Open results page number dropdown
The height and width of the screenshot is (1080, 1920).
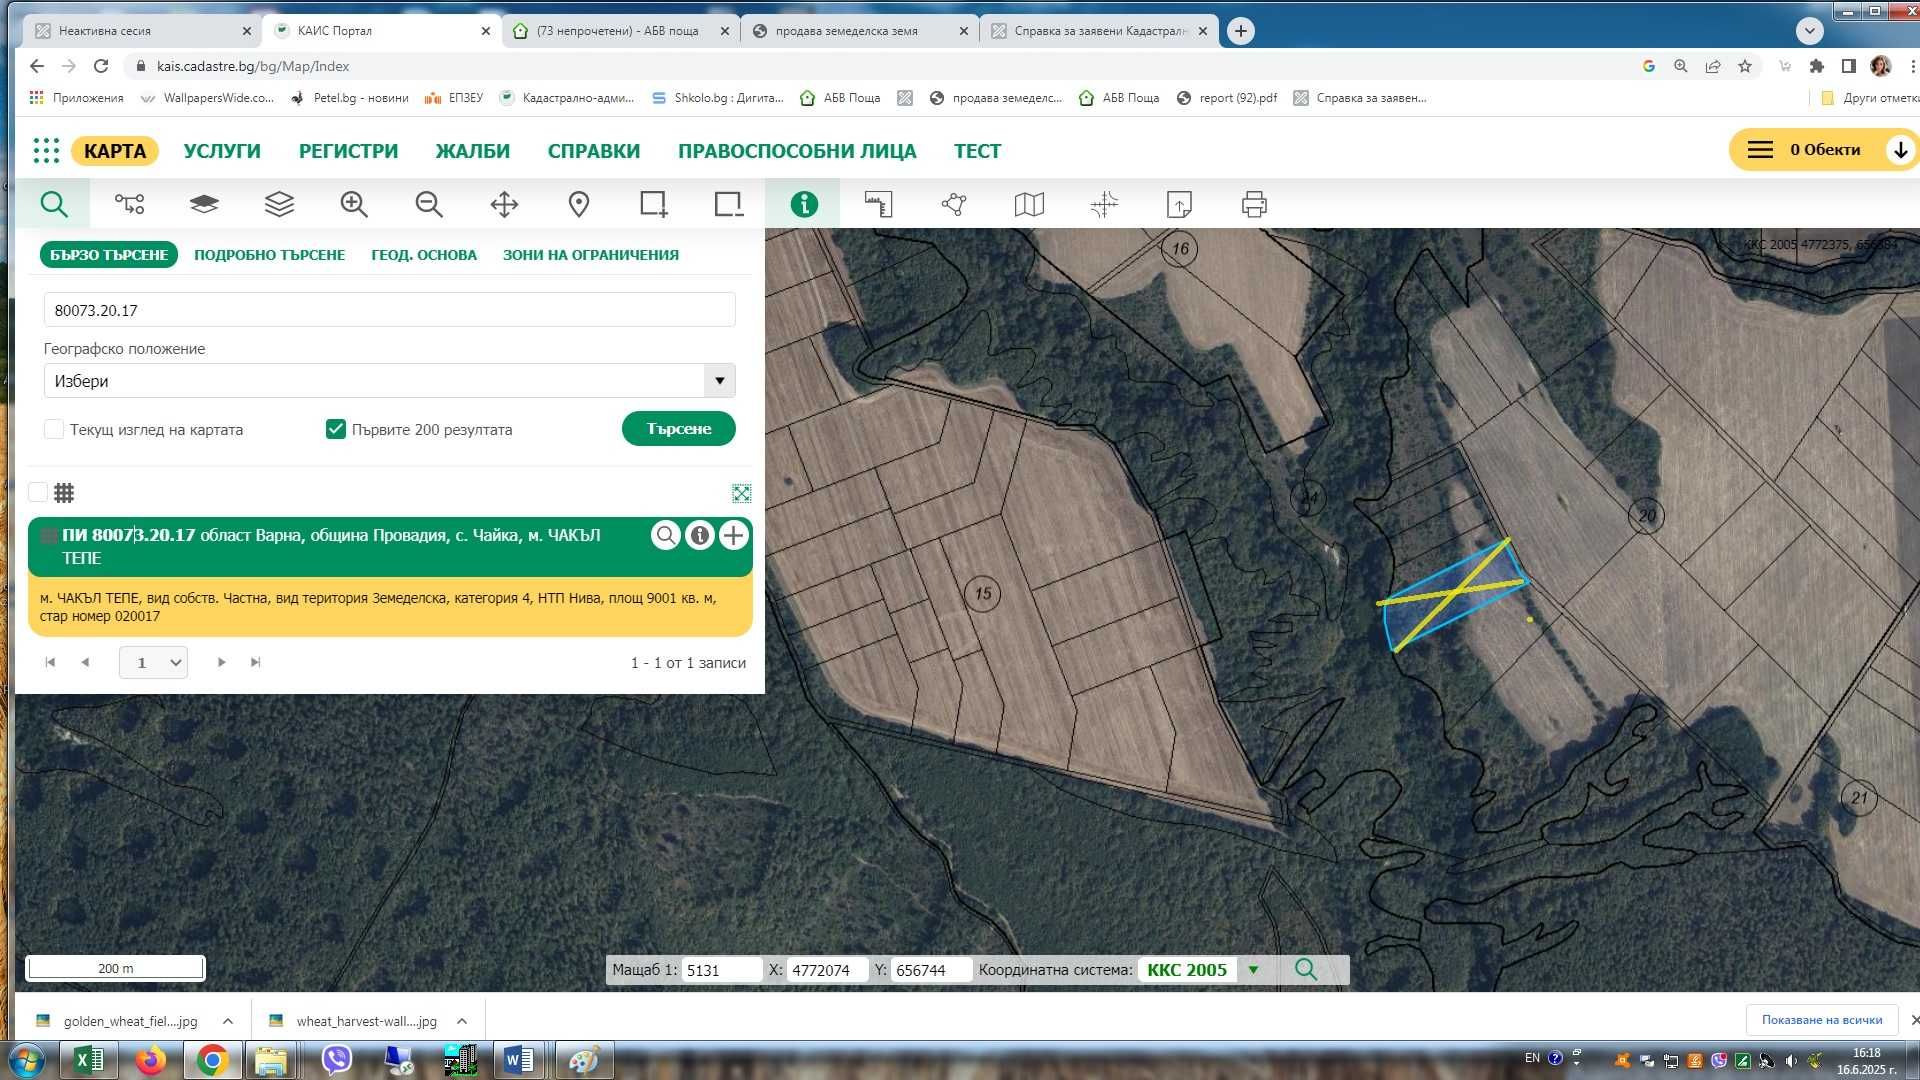(x=153, y=663)
